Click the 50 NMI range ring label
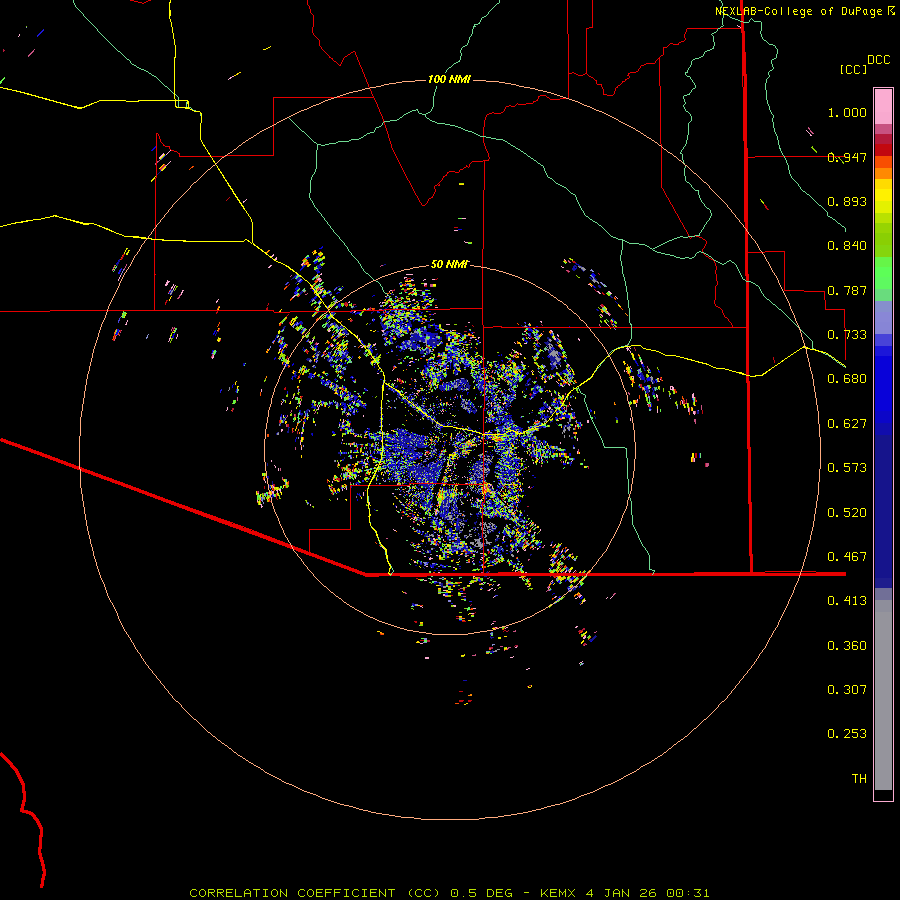 (449, 264)
